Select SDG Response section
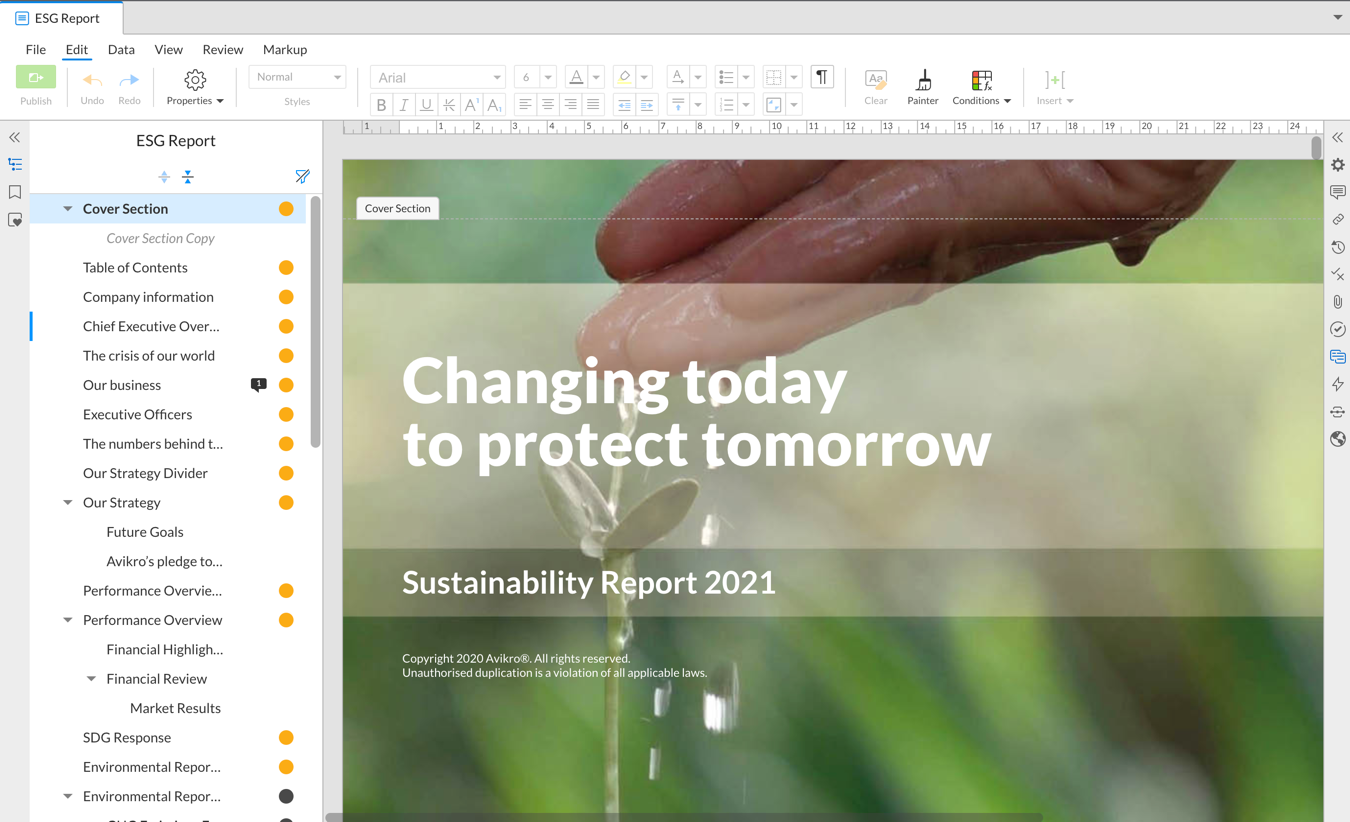 (127, 738)
